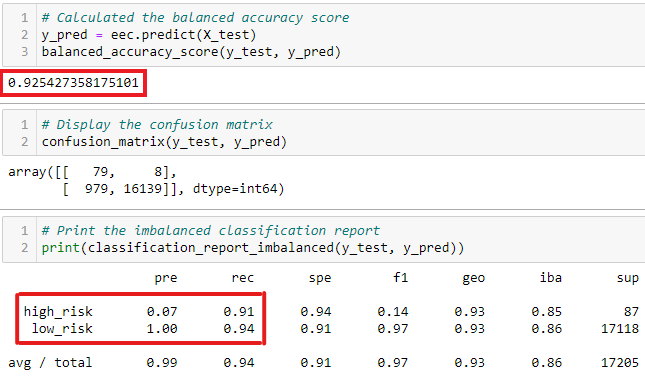This screenshot has width=645, height=378.
Task: Click the Display the confusion matrix comment
Action: [157, 125]
